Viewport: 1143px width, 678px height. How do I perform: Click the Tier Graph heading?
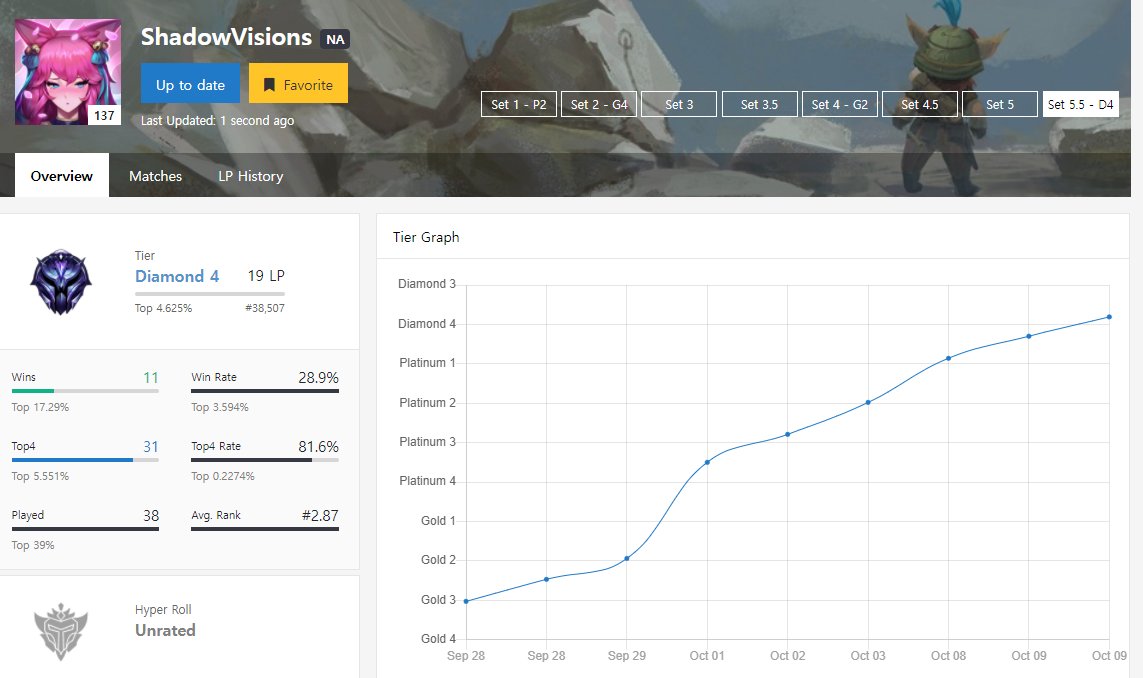point(426,237)
